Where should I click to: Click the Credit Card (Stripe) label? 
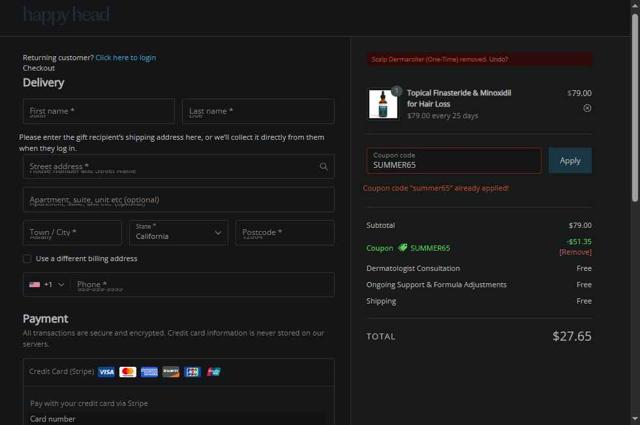pyautogui.click(x=62, y=372)
